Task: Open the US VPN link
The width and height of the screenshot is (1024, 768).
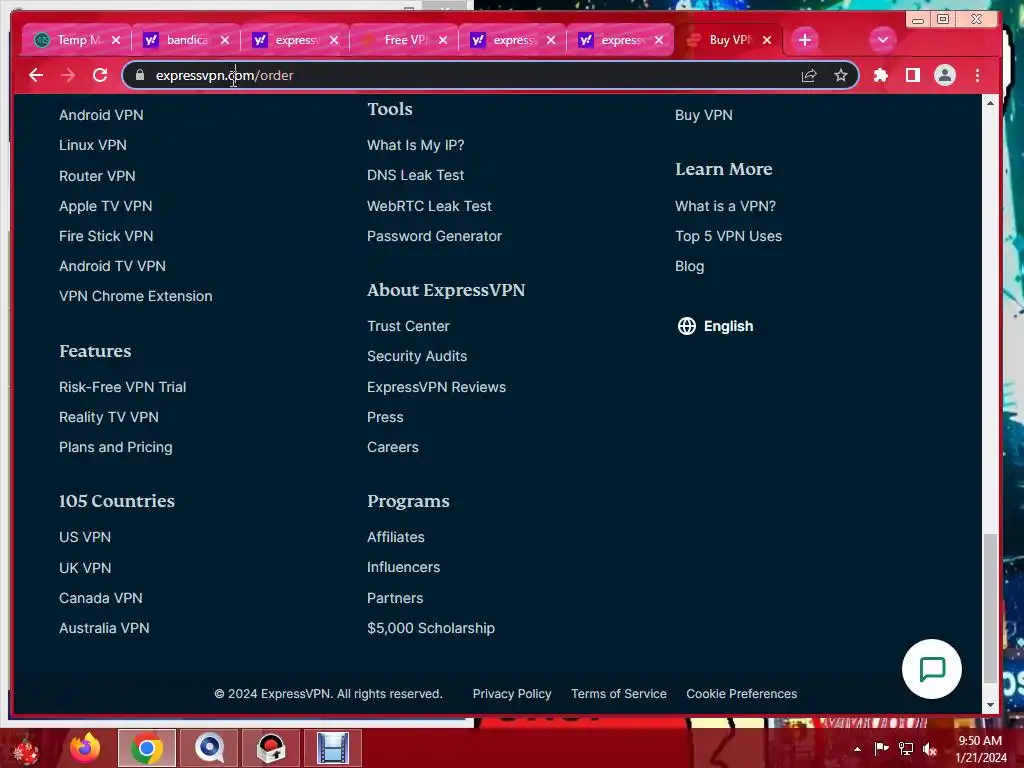Action: [x=85, y=537]
